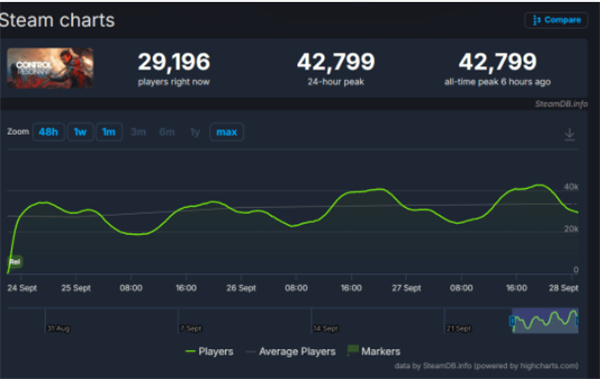Screen dimensions: 600x379
Task: Click the 20k y-axis label
Action: [x=571, y=229]
